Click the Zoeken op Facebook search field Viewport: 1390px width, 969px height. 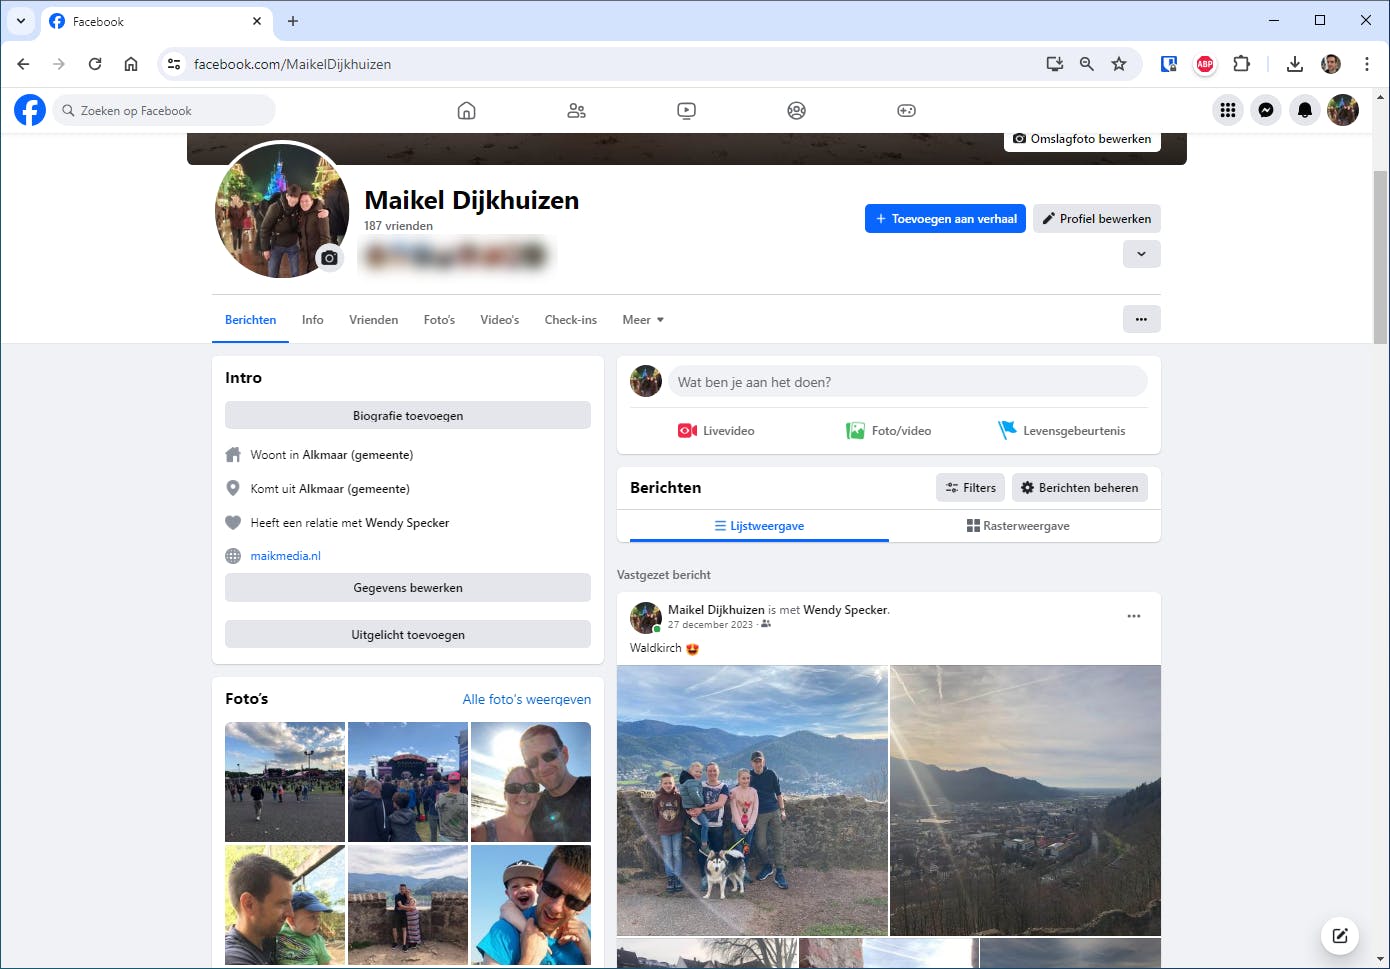tap(164, 110)
